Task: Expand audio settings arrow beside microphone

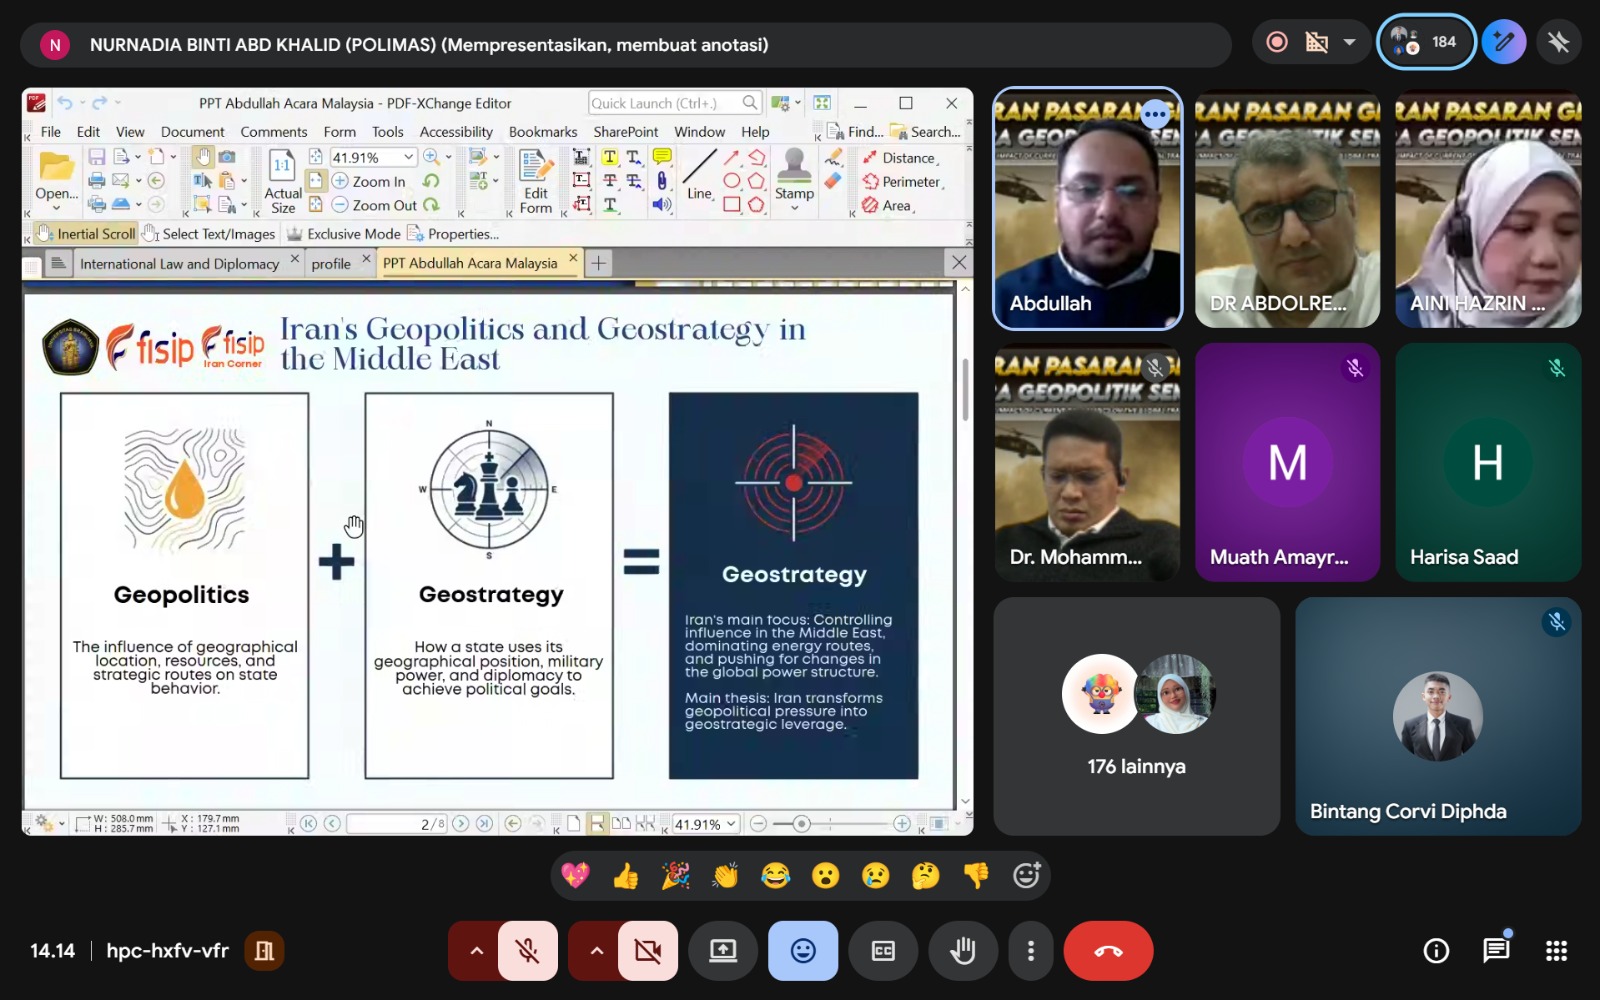Action: point(477,951)
